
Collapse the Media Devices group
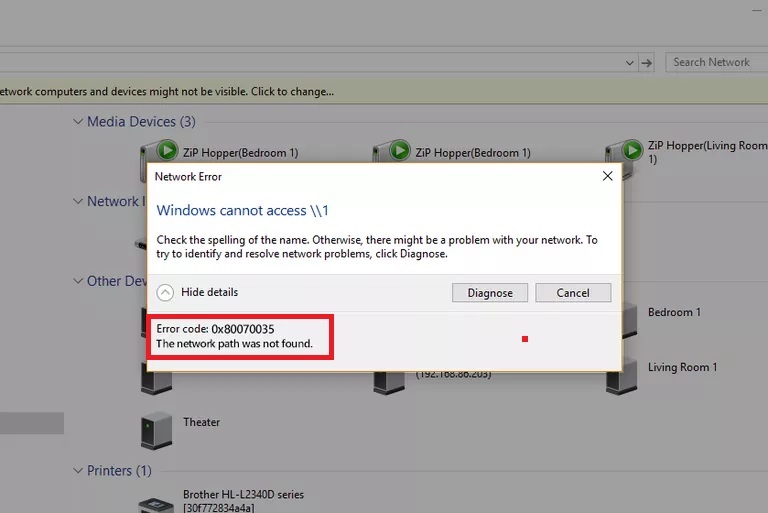[78, 121]
